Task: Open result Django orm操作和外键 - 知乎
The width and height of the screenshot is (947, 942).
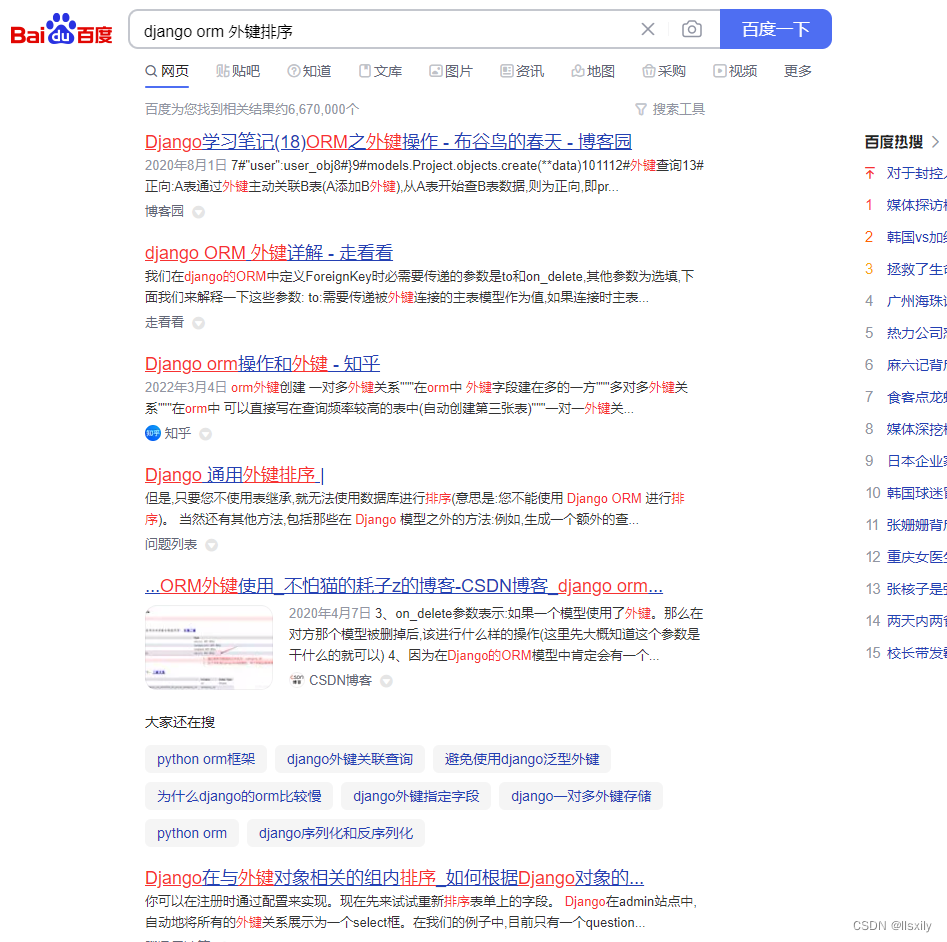Action: point(262,364)
